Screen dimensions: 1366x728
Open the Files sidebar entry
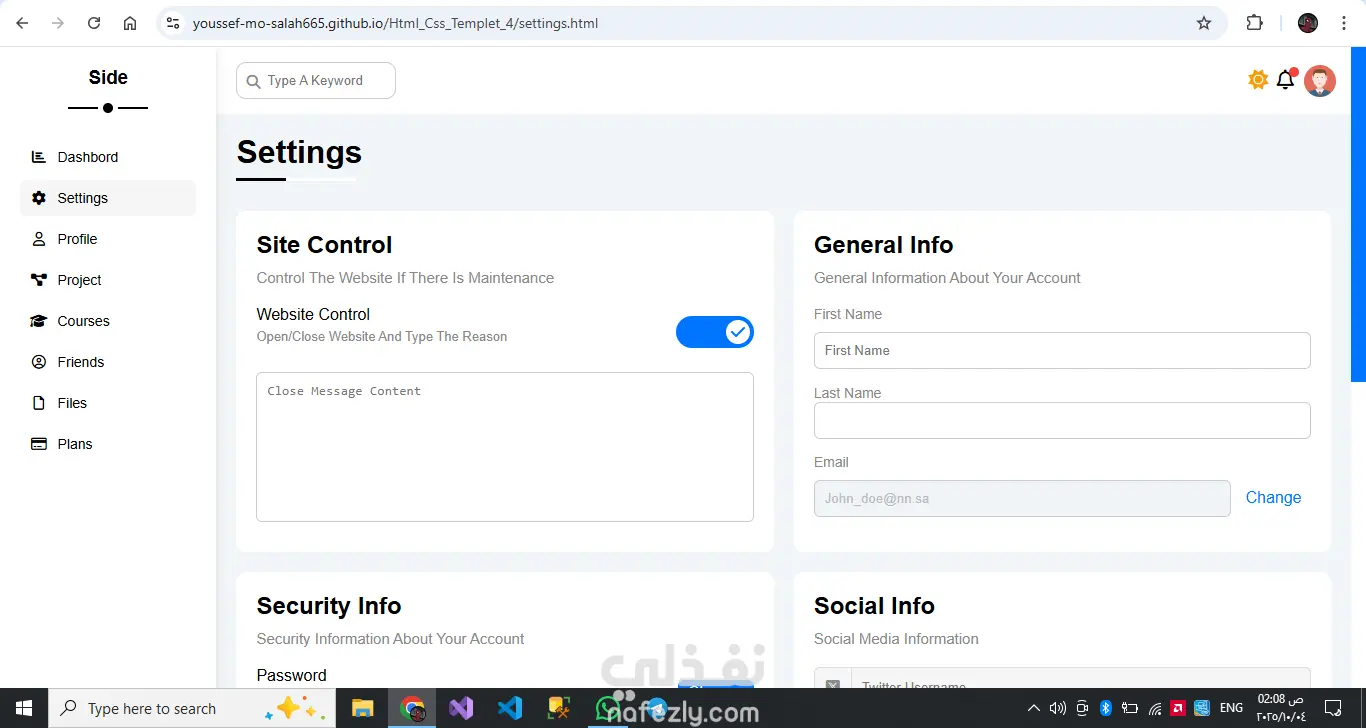pyautogui.click(x=108, y=403)
